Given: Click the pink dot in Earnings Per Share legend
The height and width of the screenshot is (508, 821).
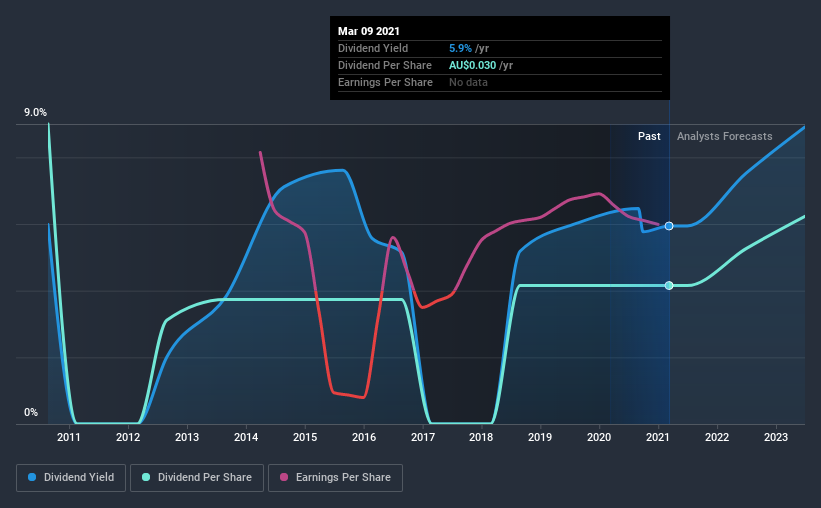Looking at the screenshot, I should [284, 477].
